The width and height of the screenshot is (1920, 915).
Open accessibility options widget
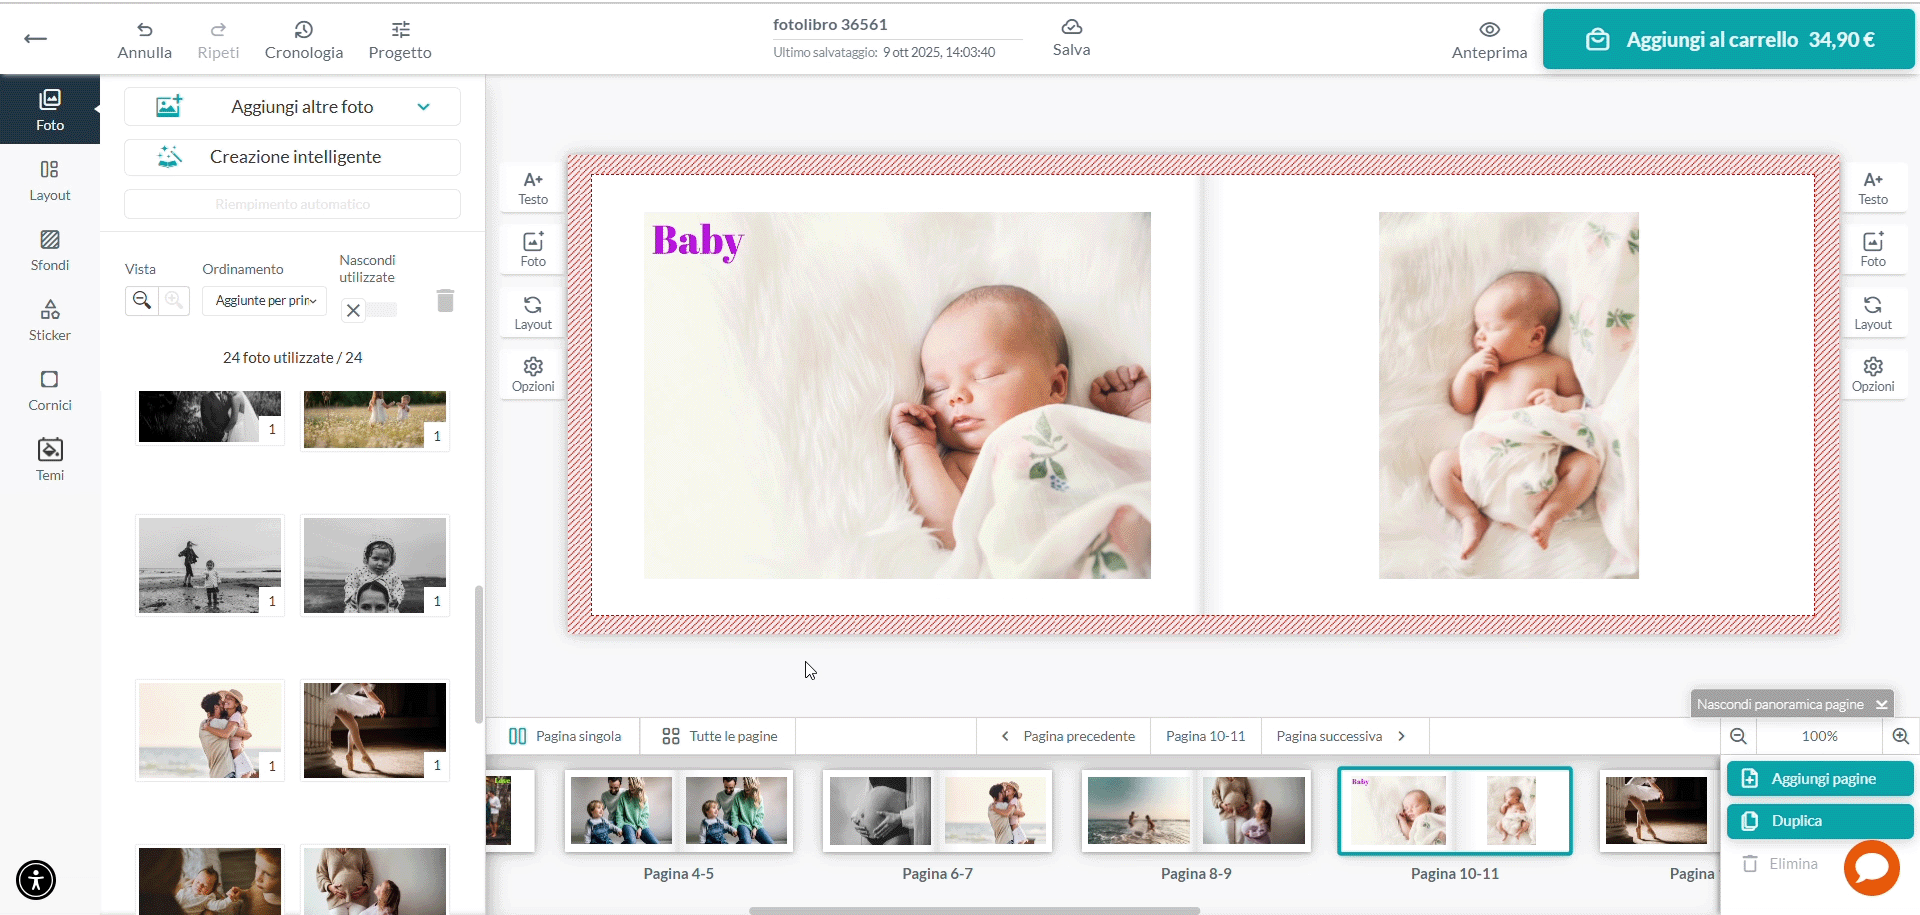(x=36, y=880)
